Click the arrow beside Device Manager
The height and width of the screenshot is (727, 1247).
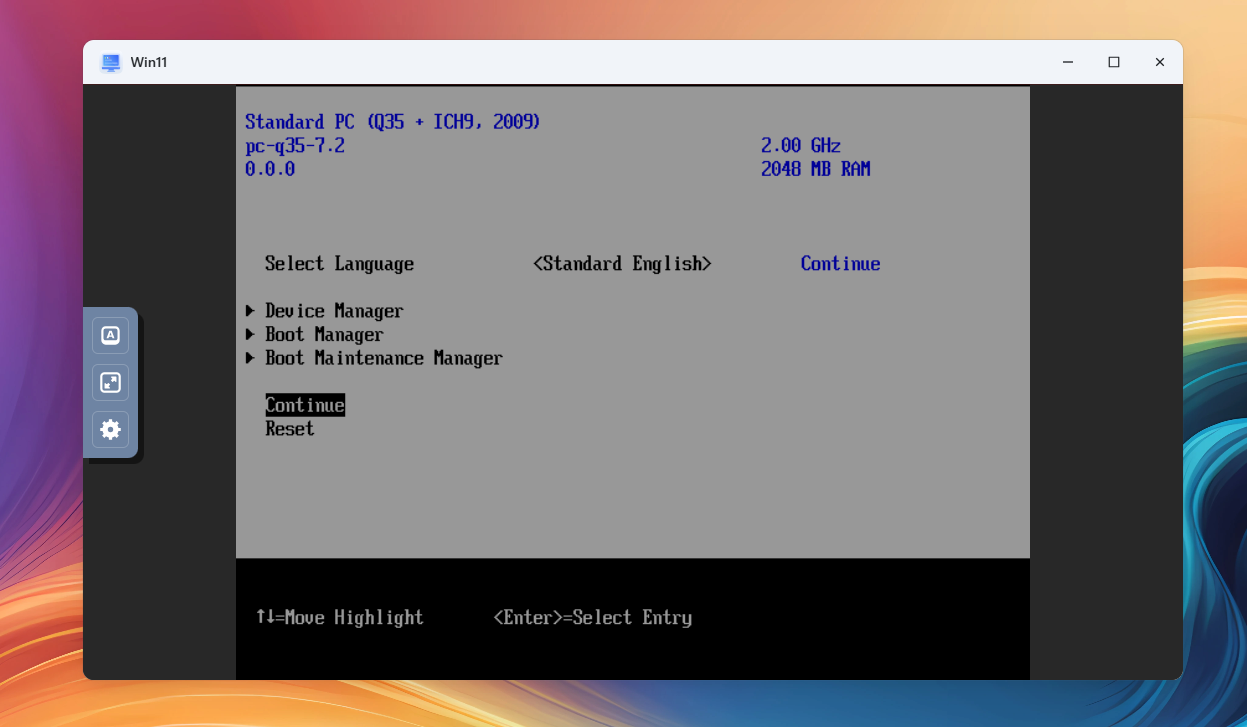pyautogui.click(x=250, y=311)
